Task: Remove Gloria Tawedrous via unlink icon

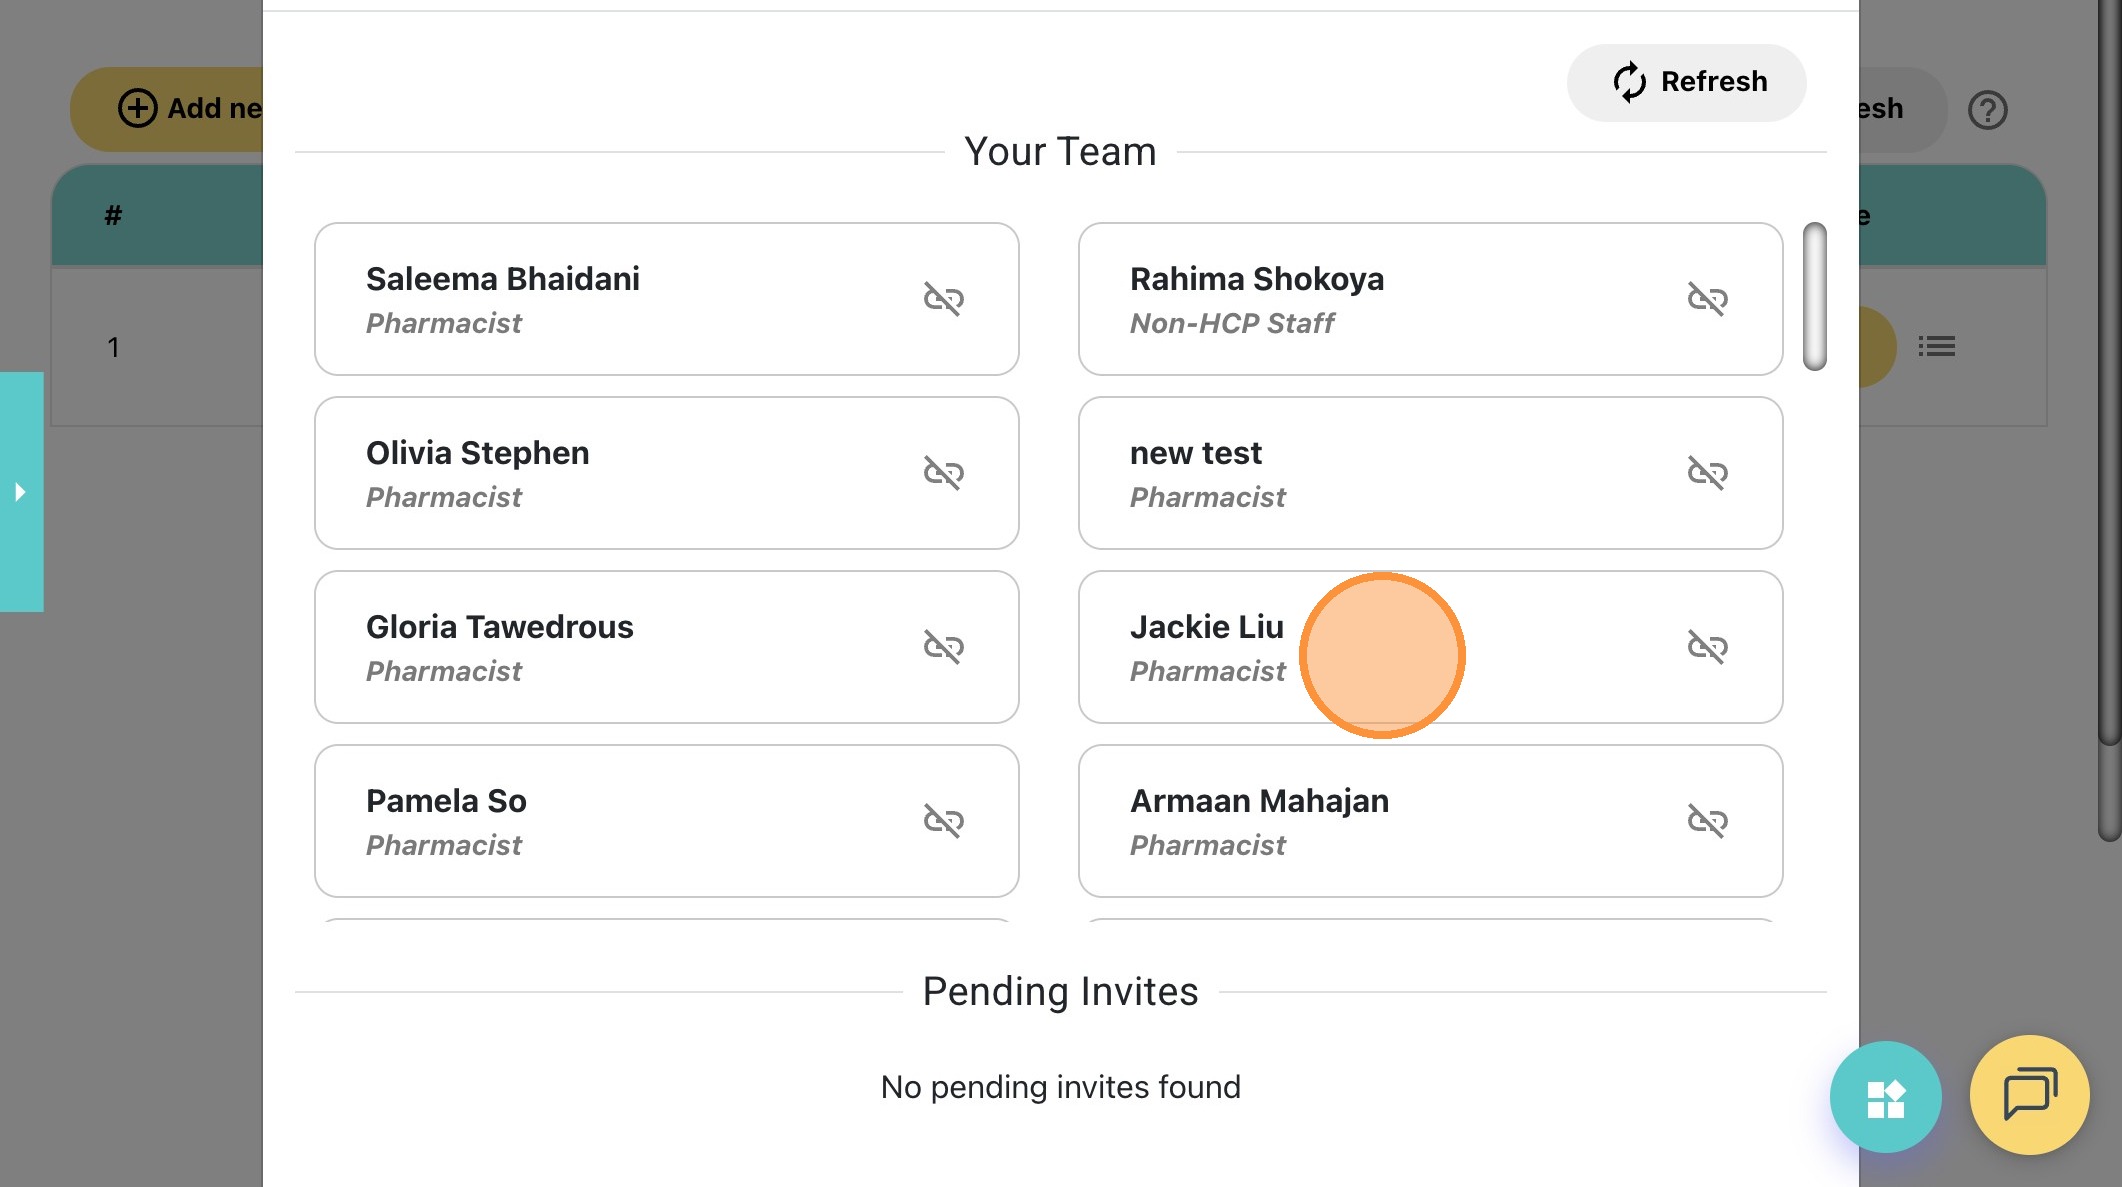Action: [943, 647]
